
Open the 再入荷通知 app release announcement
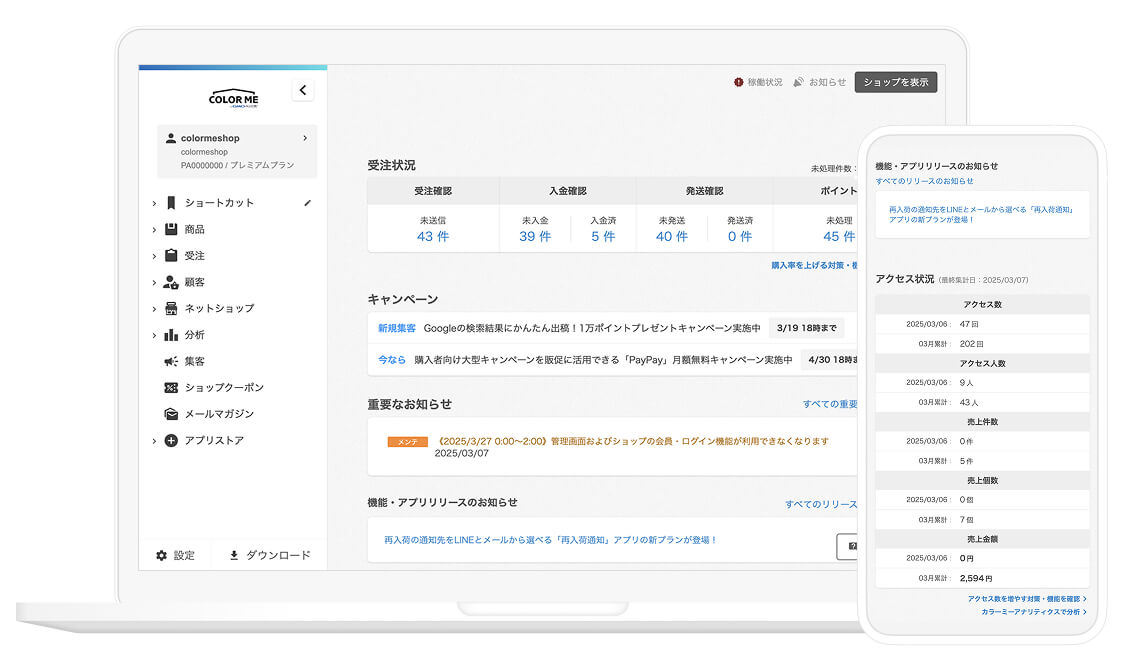(x=550, y=540)
